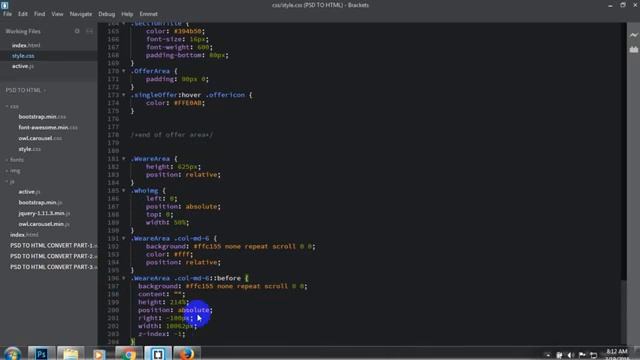This screenshot has height=360, width=640.
Task: Open File Explorer from the taskbar
Action: pos(70,353)
